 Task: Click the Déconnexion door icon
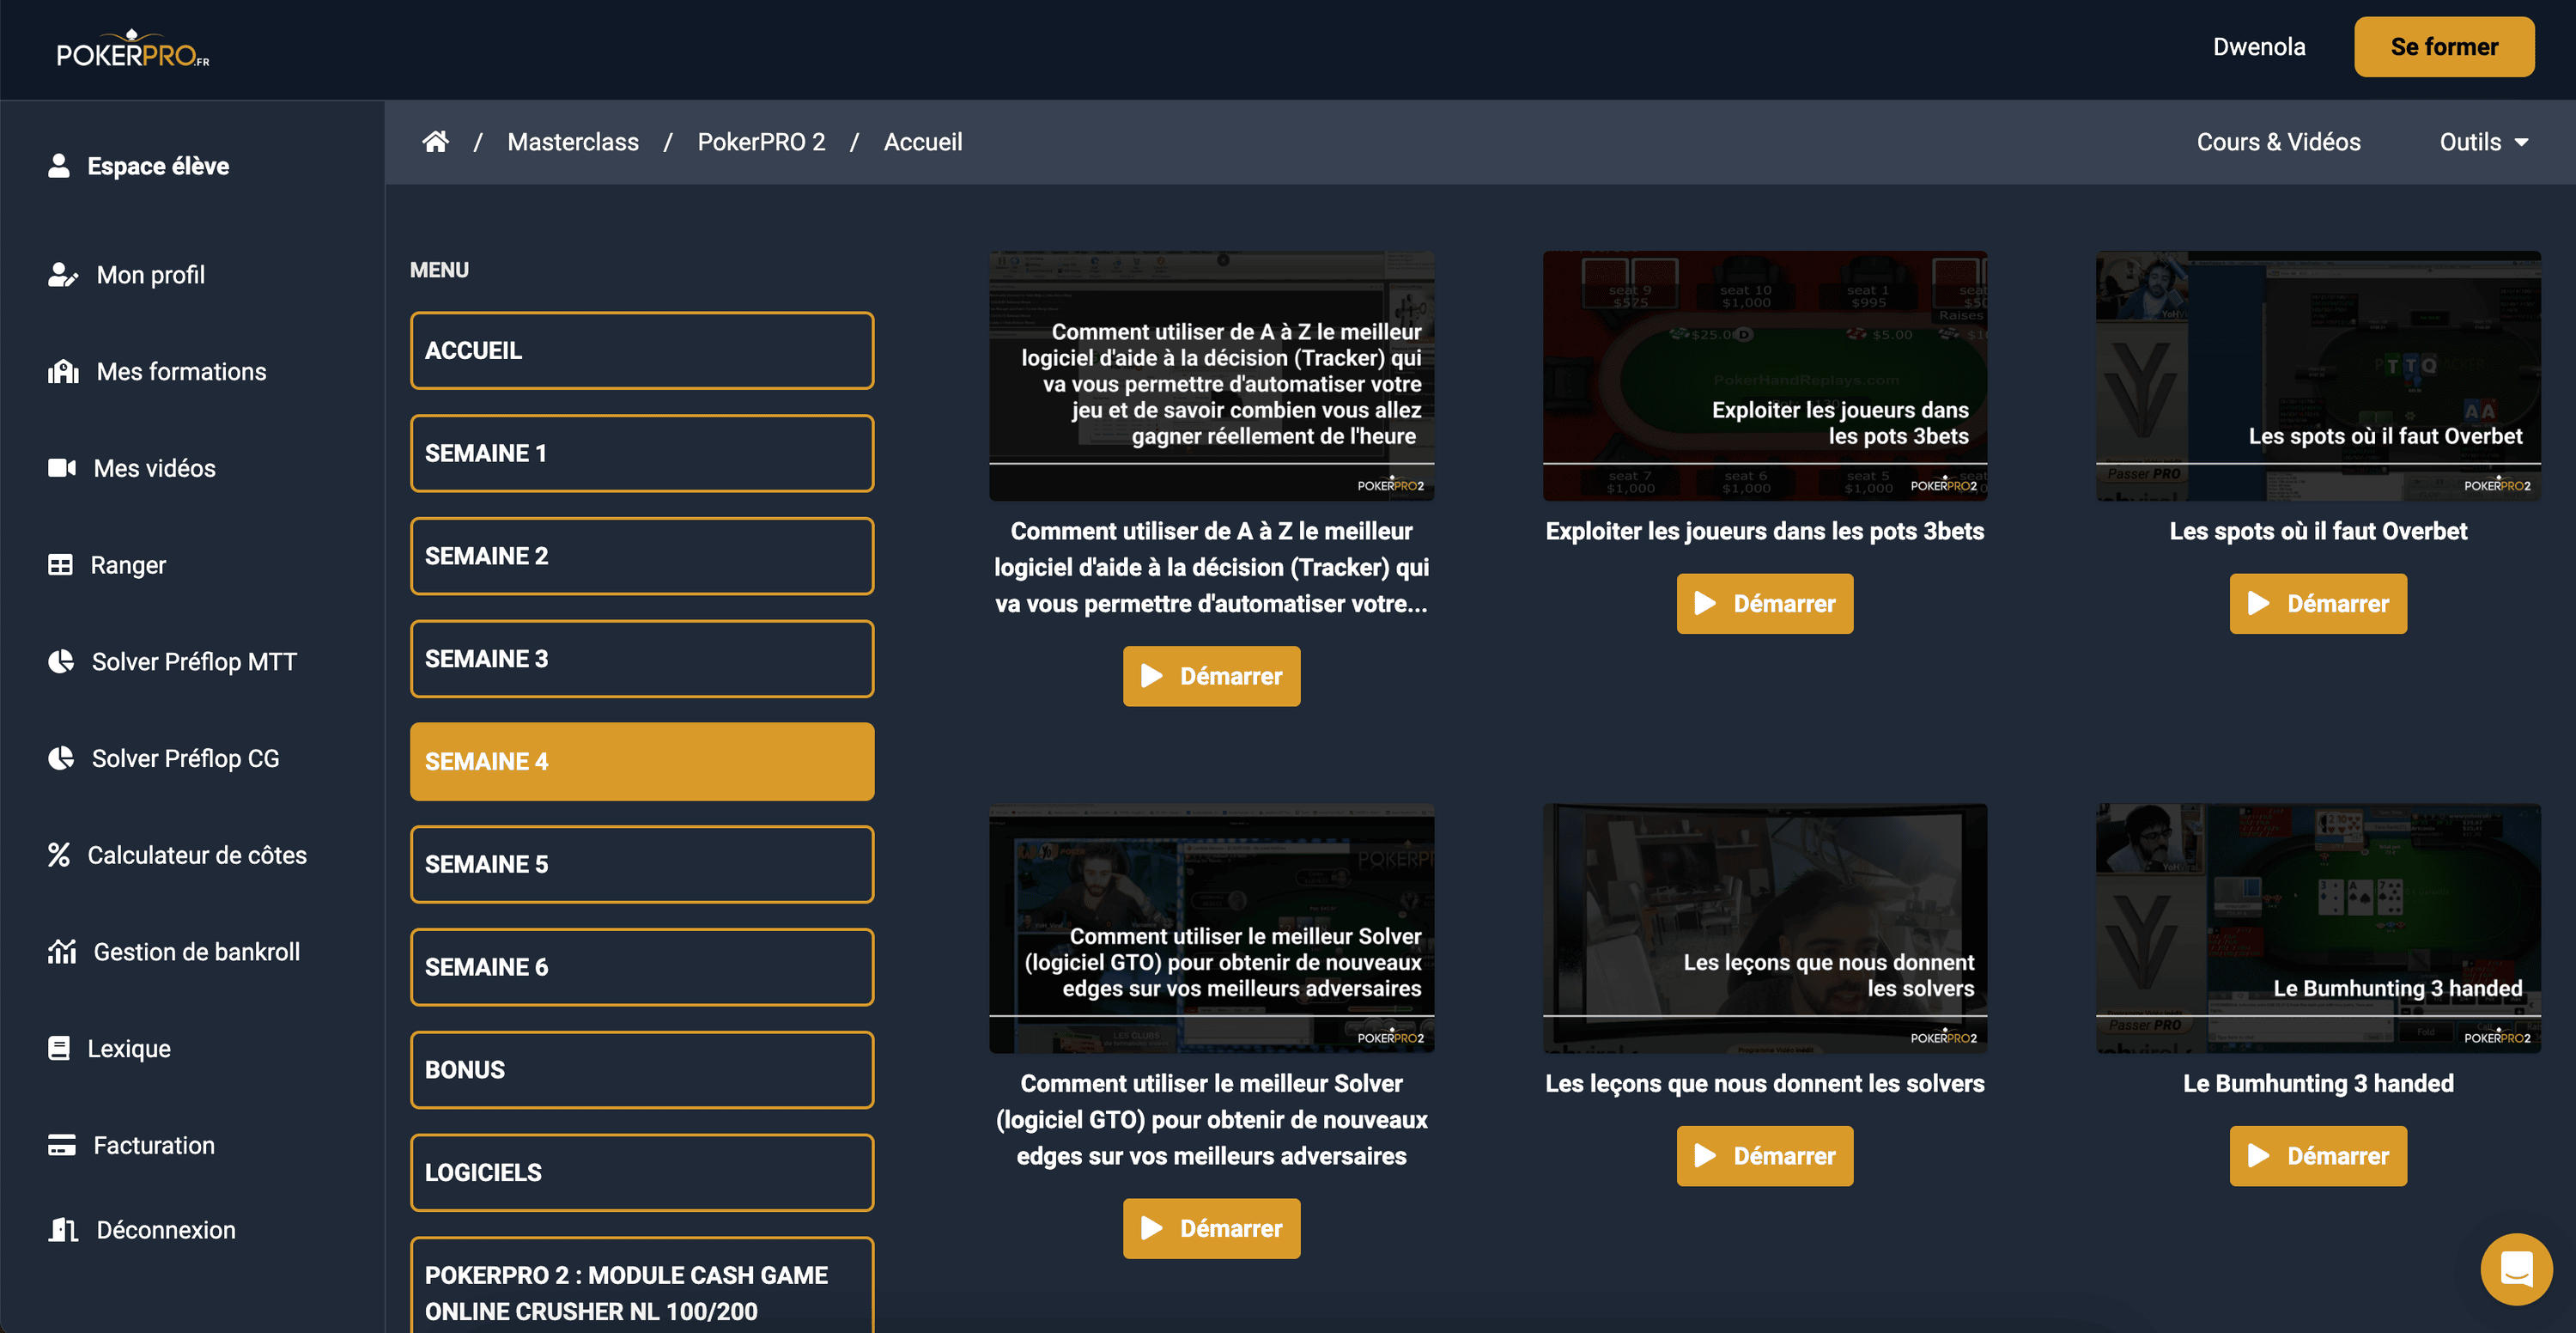click(62, 1230)
